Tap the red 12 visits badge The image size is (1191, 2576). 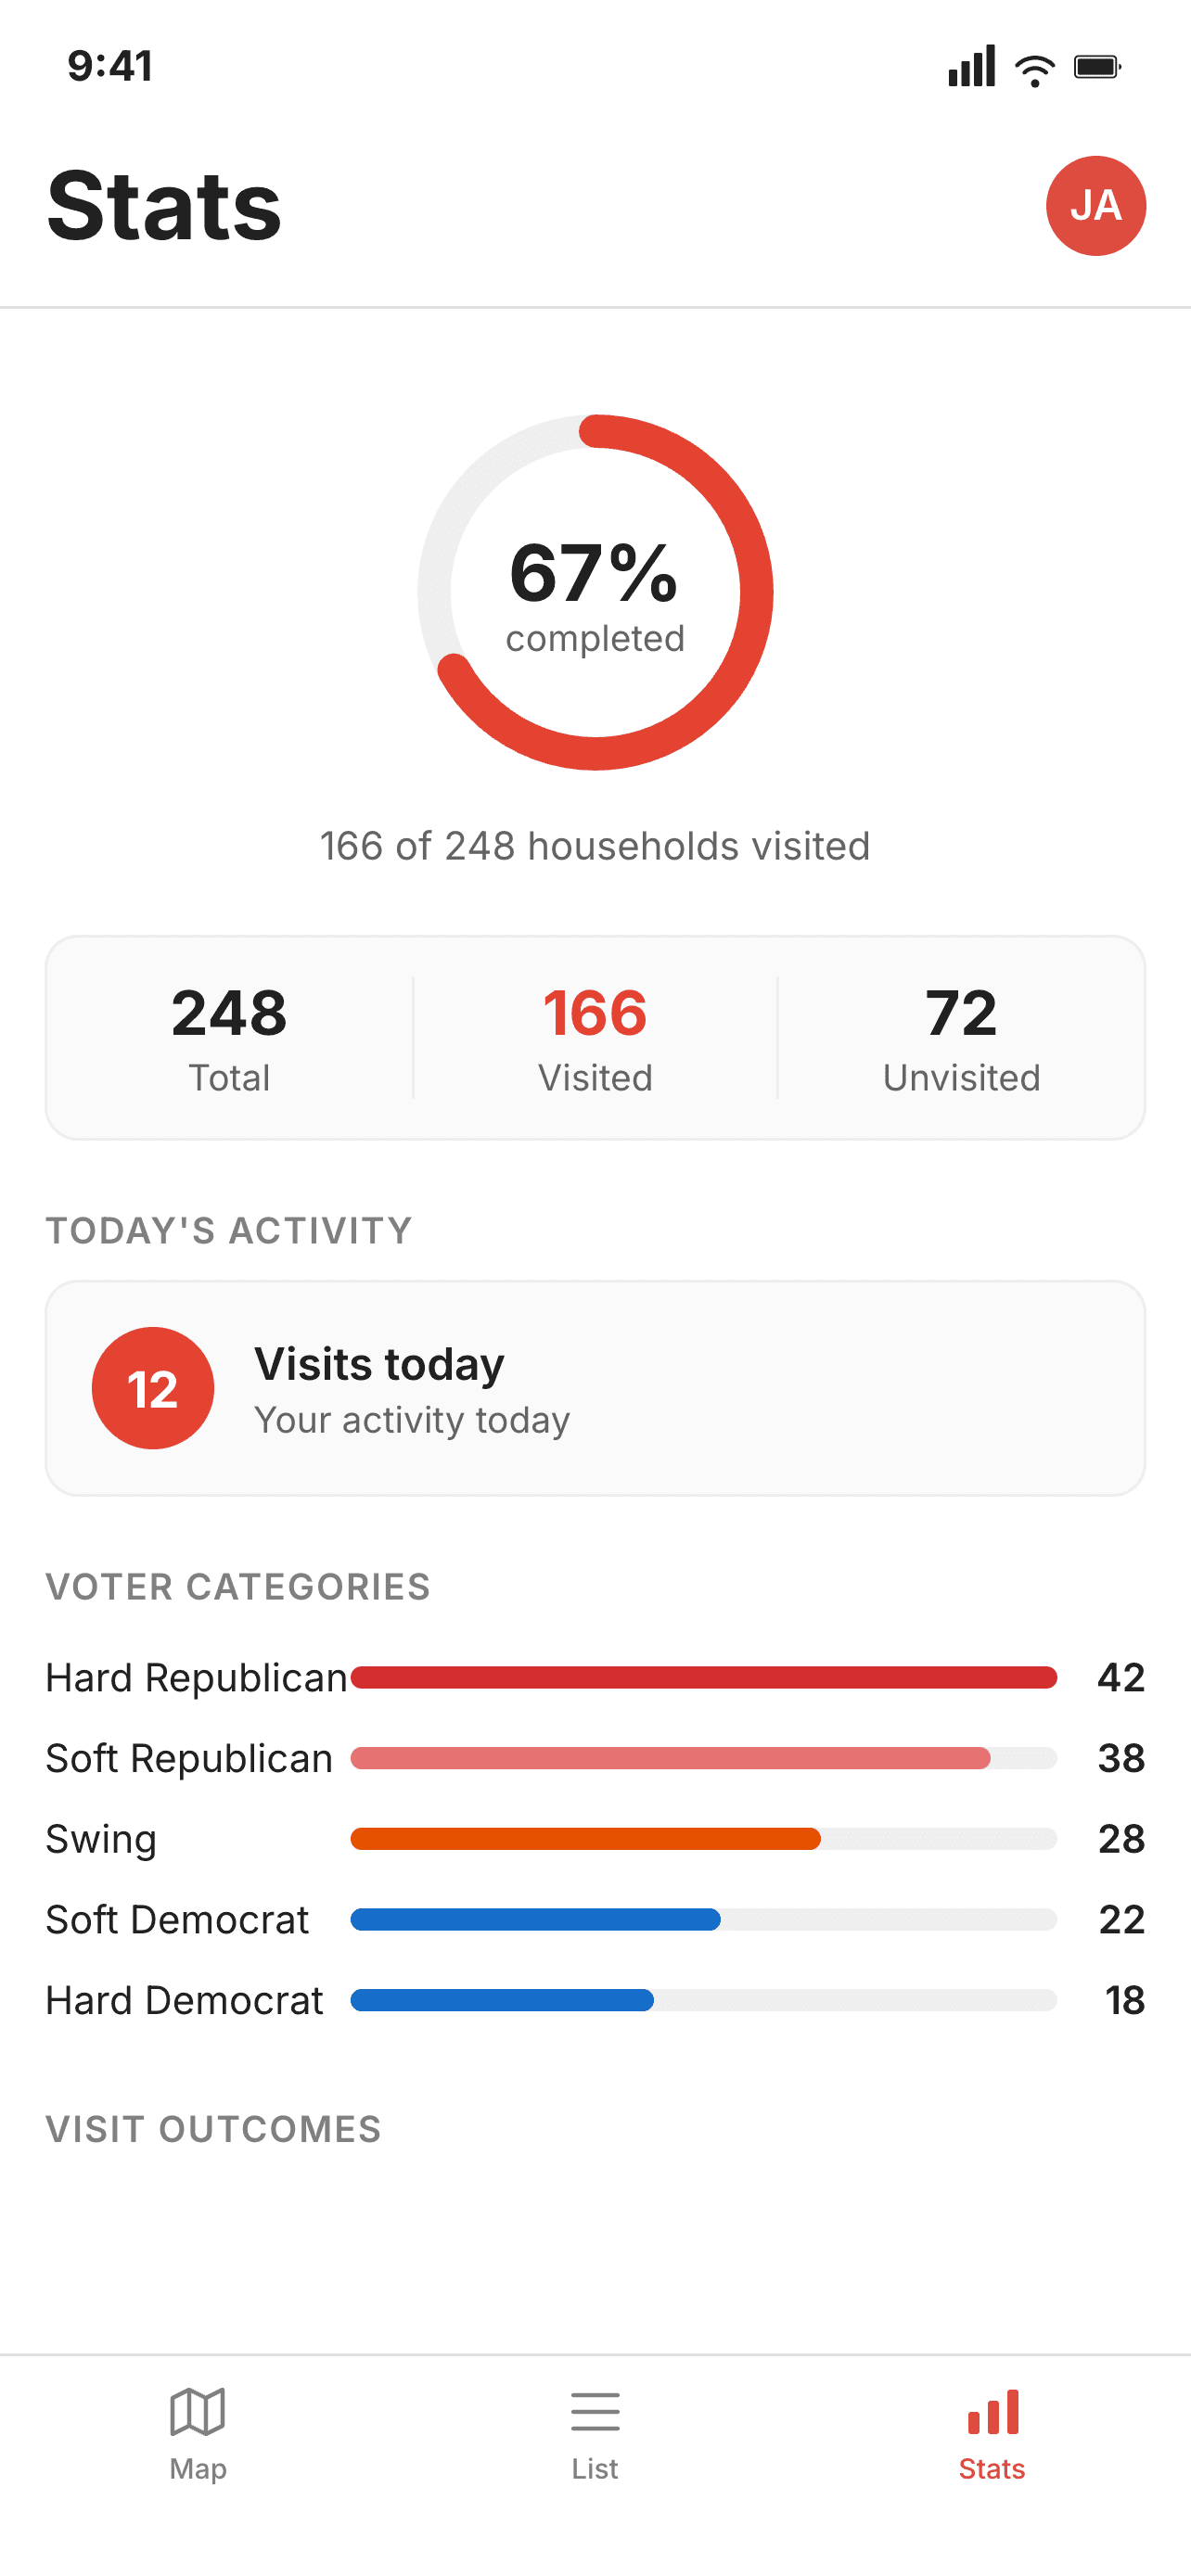(x=152, y=1388)
